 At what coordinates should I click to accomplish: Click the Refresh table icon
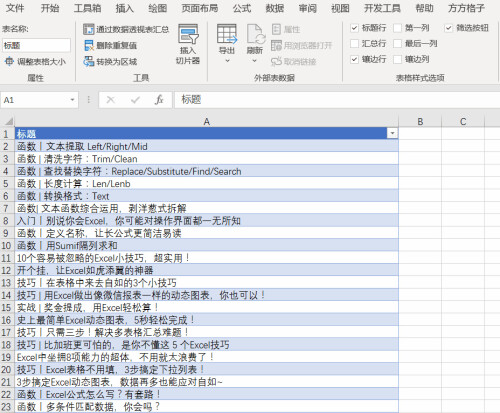[x=255, y=34]
